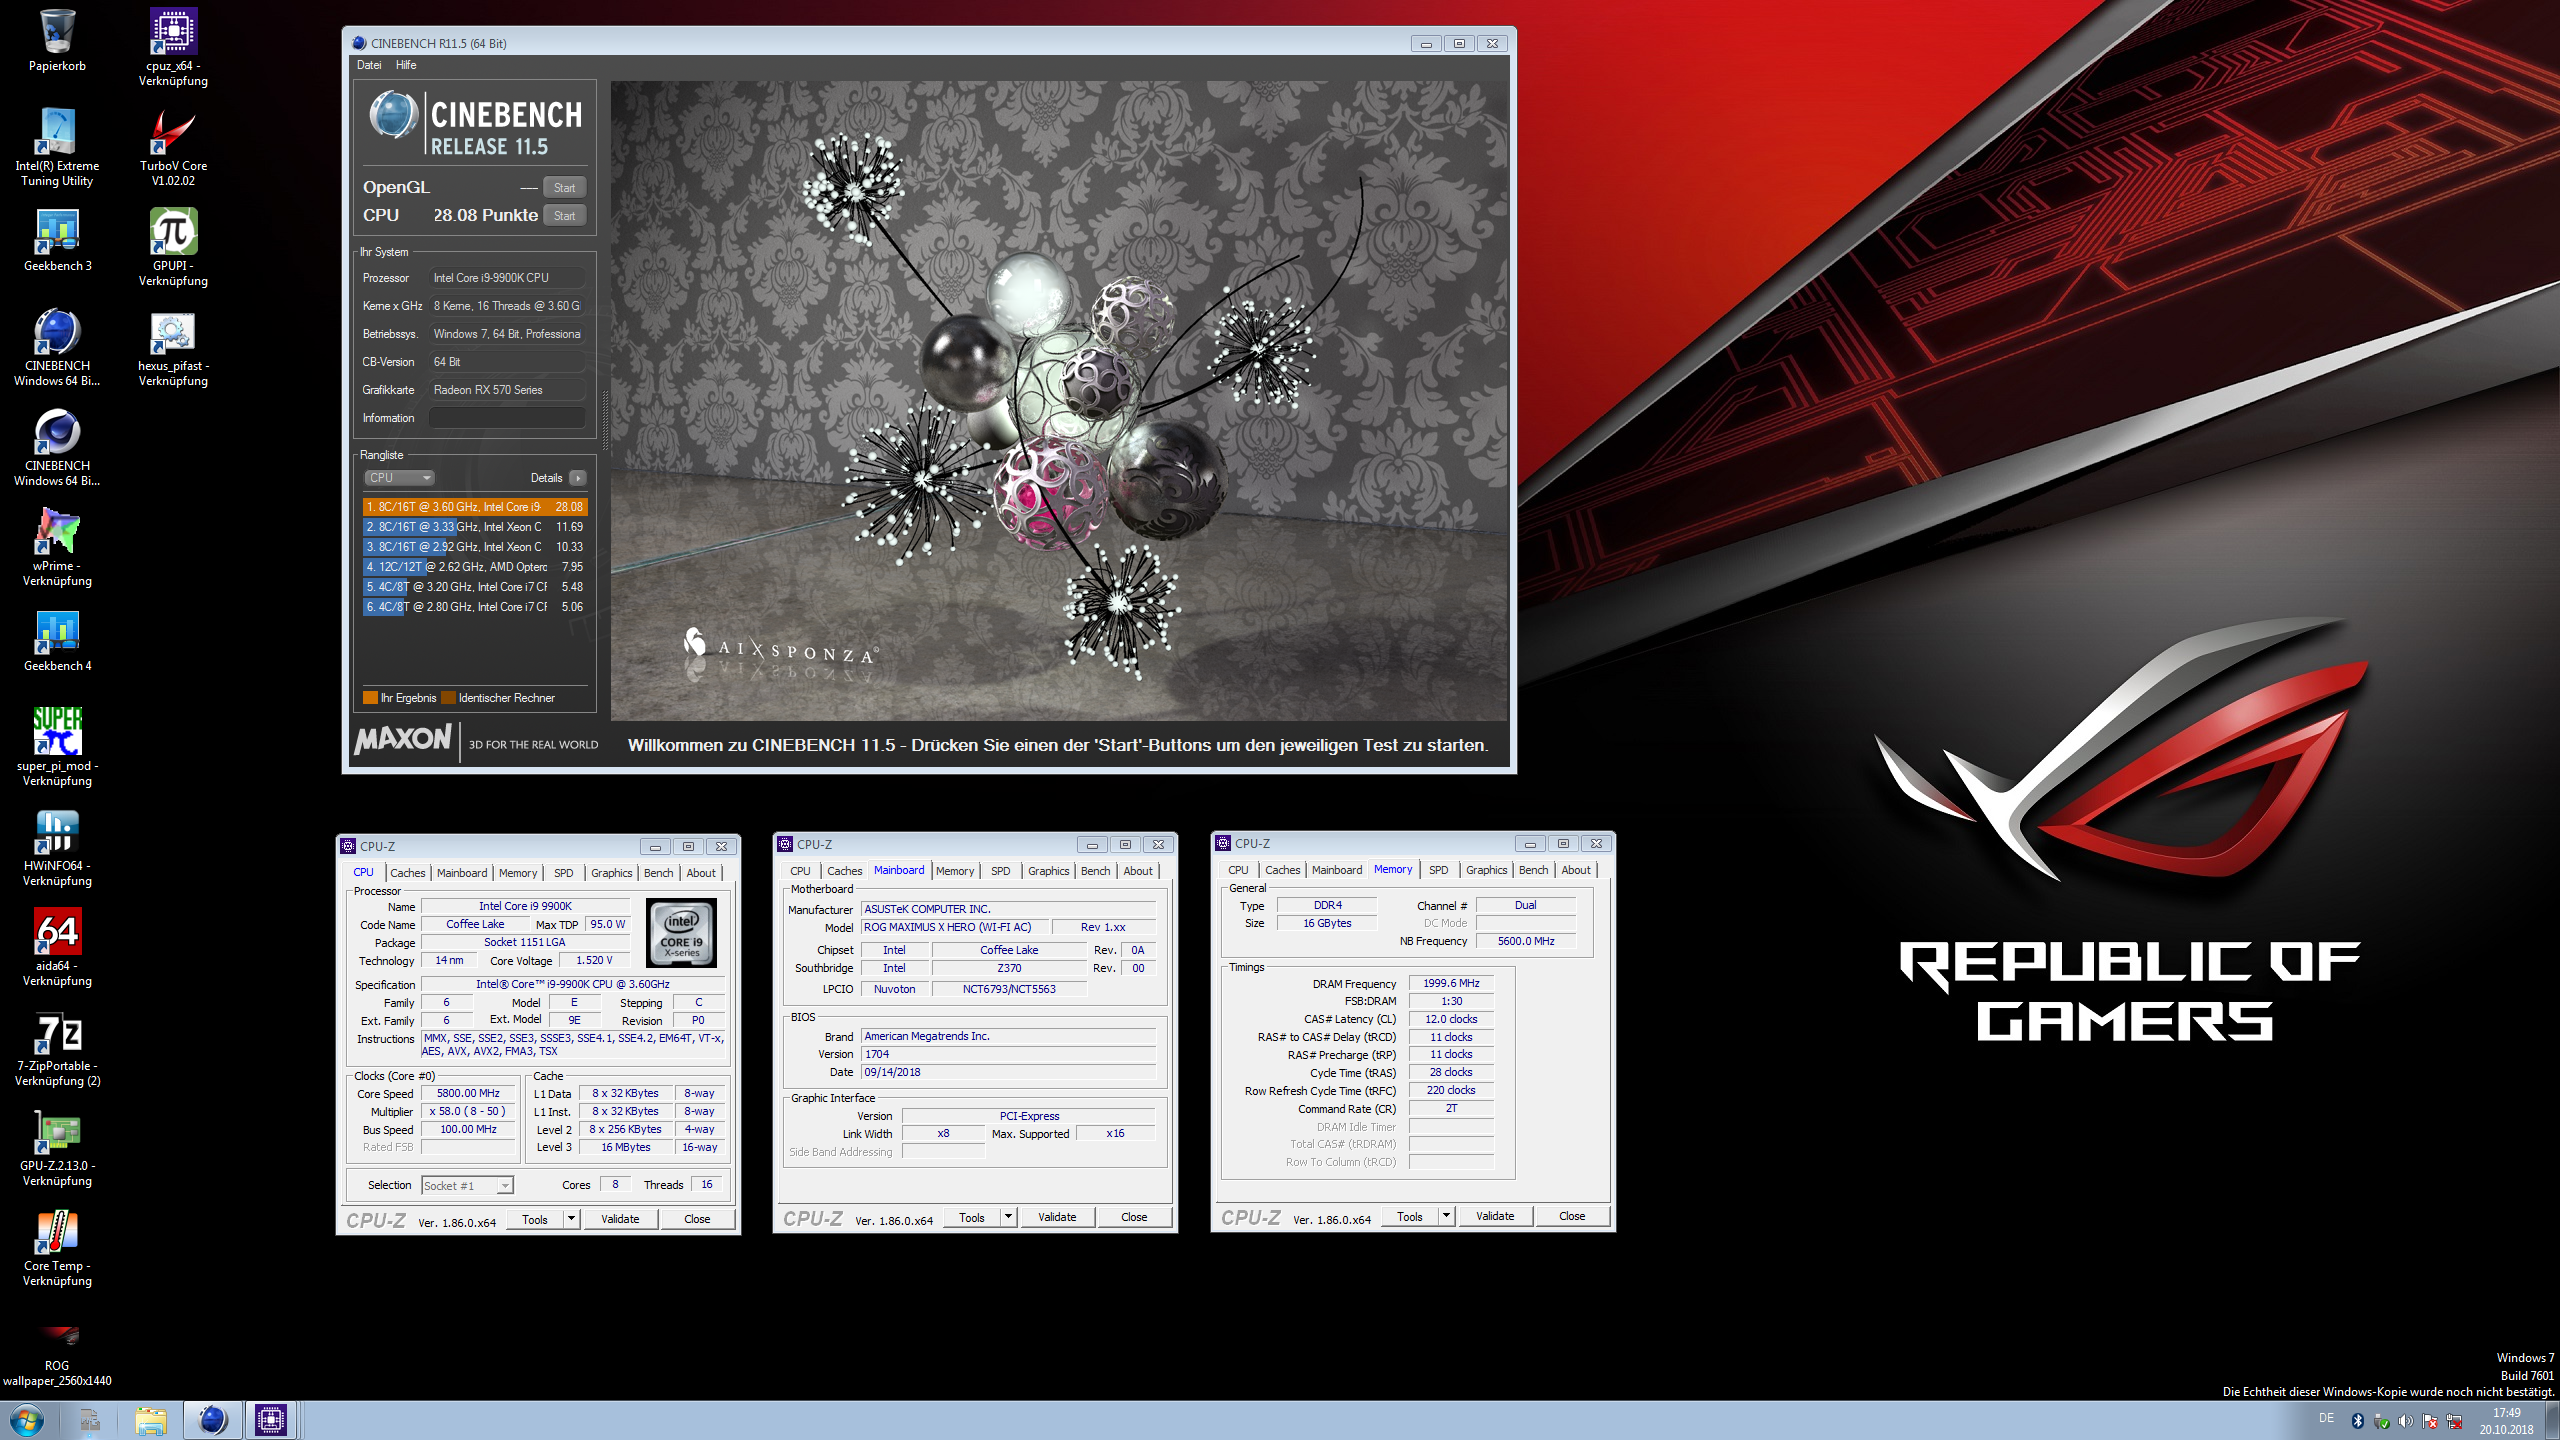The height and width of the screenshot is (1440, 2560).
Task: Select ranking entry Xeon 11.69
Action: point(475,527)
